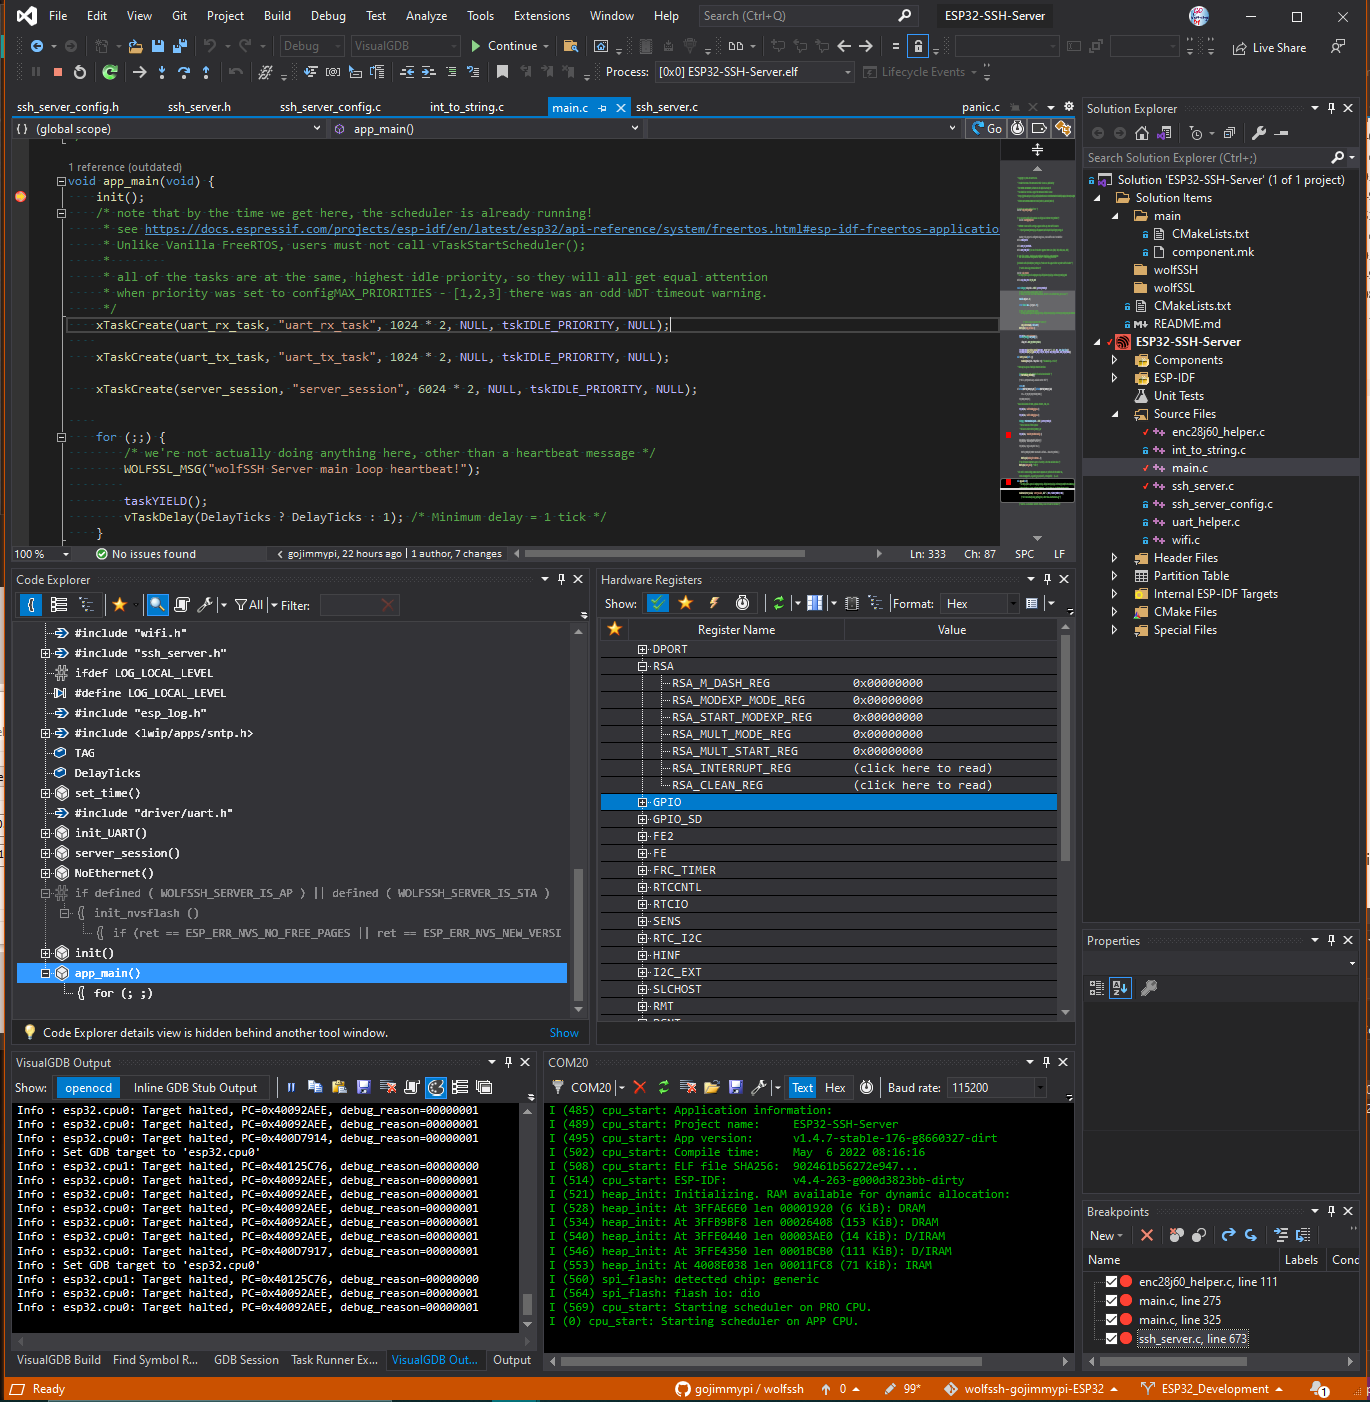Clear the COM20 terminal output
1370x1402 pixels.
[x=688, y=1087]
